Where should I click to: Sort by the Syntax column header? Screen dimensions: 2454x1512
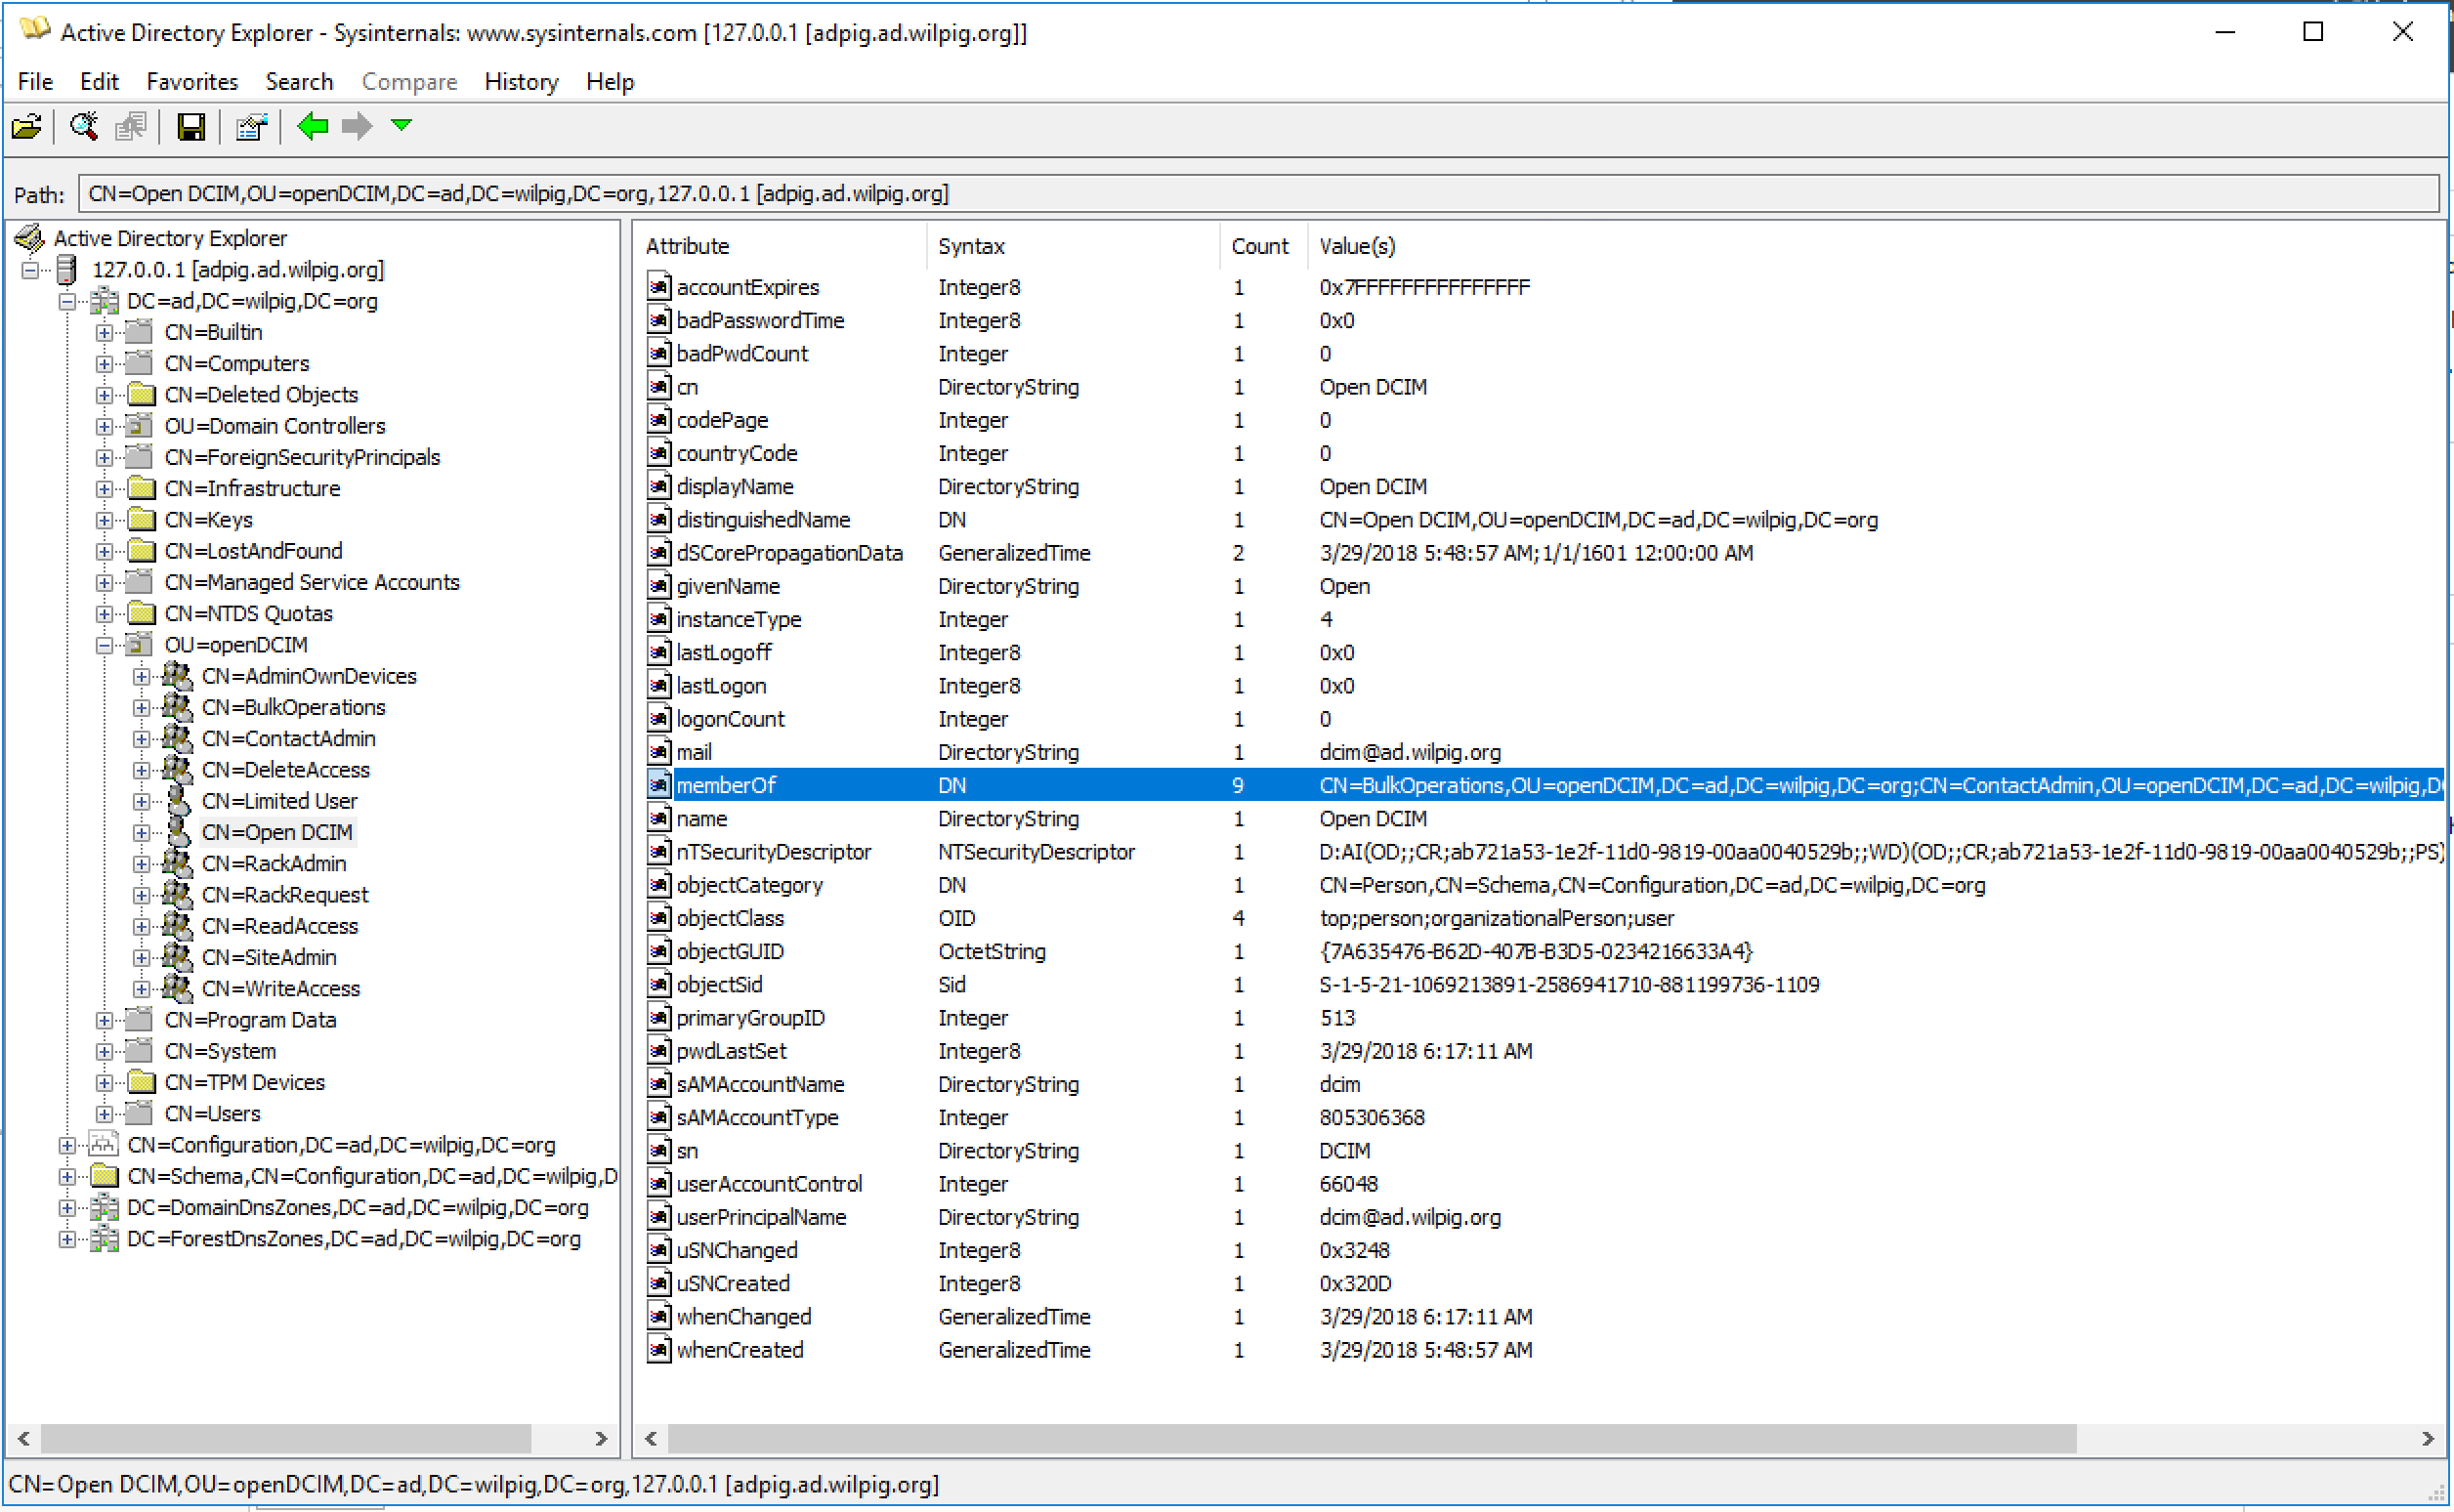pos(1073,246)
